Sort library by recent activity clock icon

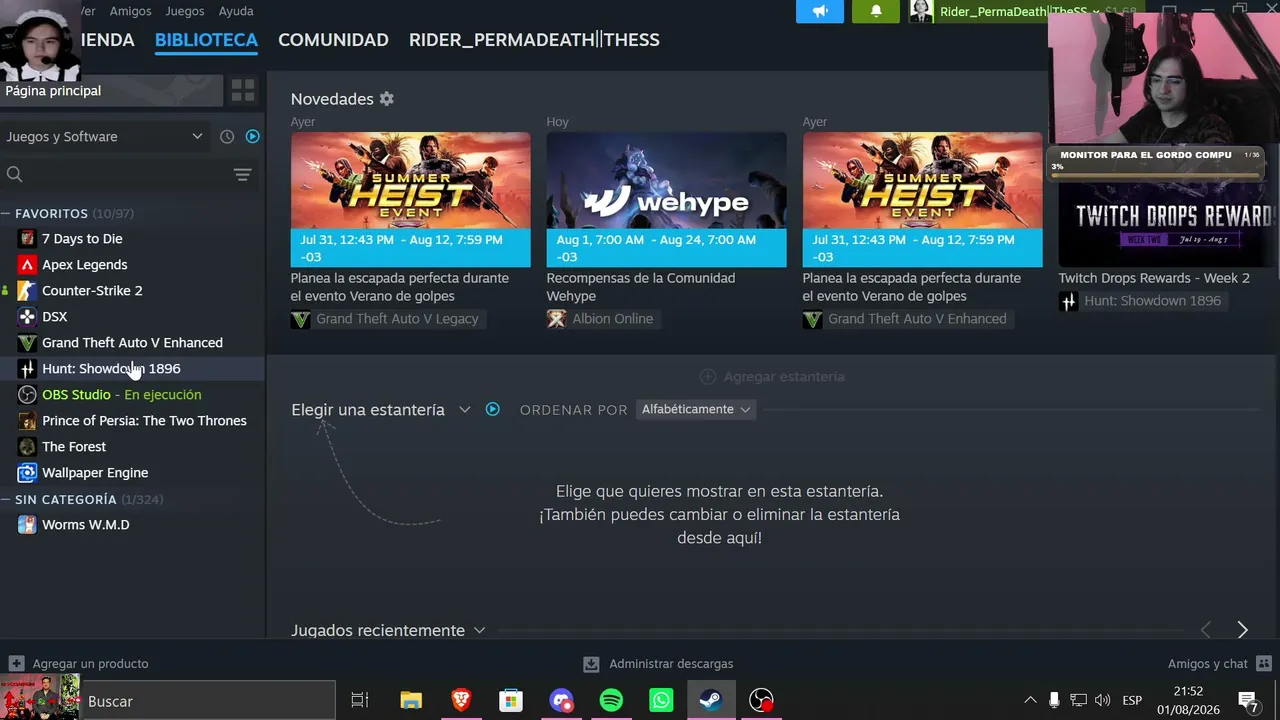coord(227,136)
